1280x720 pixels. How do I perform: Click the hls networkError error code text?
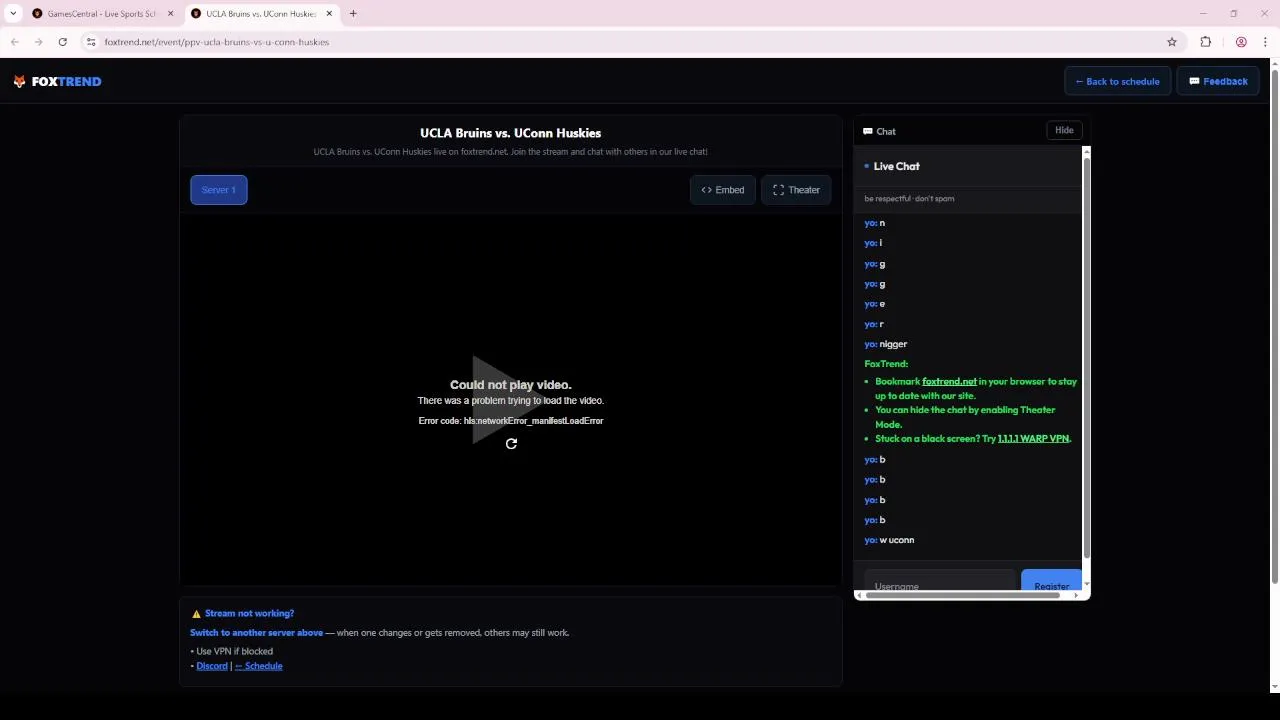[511, 421]
